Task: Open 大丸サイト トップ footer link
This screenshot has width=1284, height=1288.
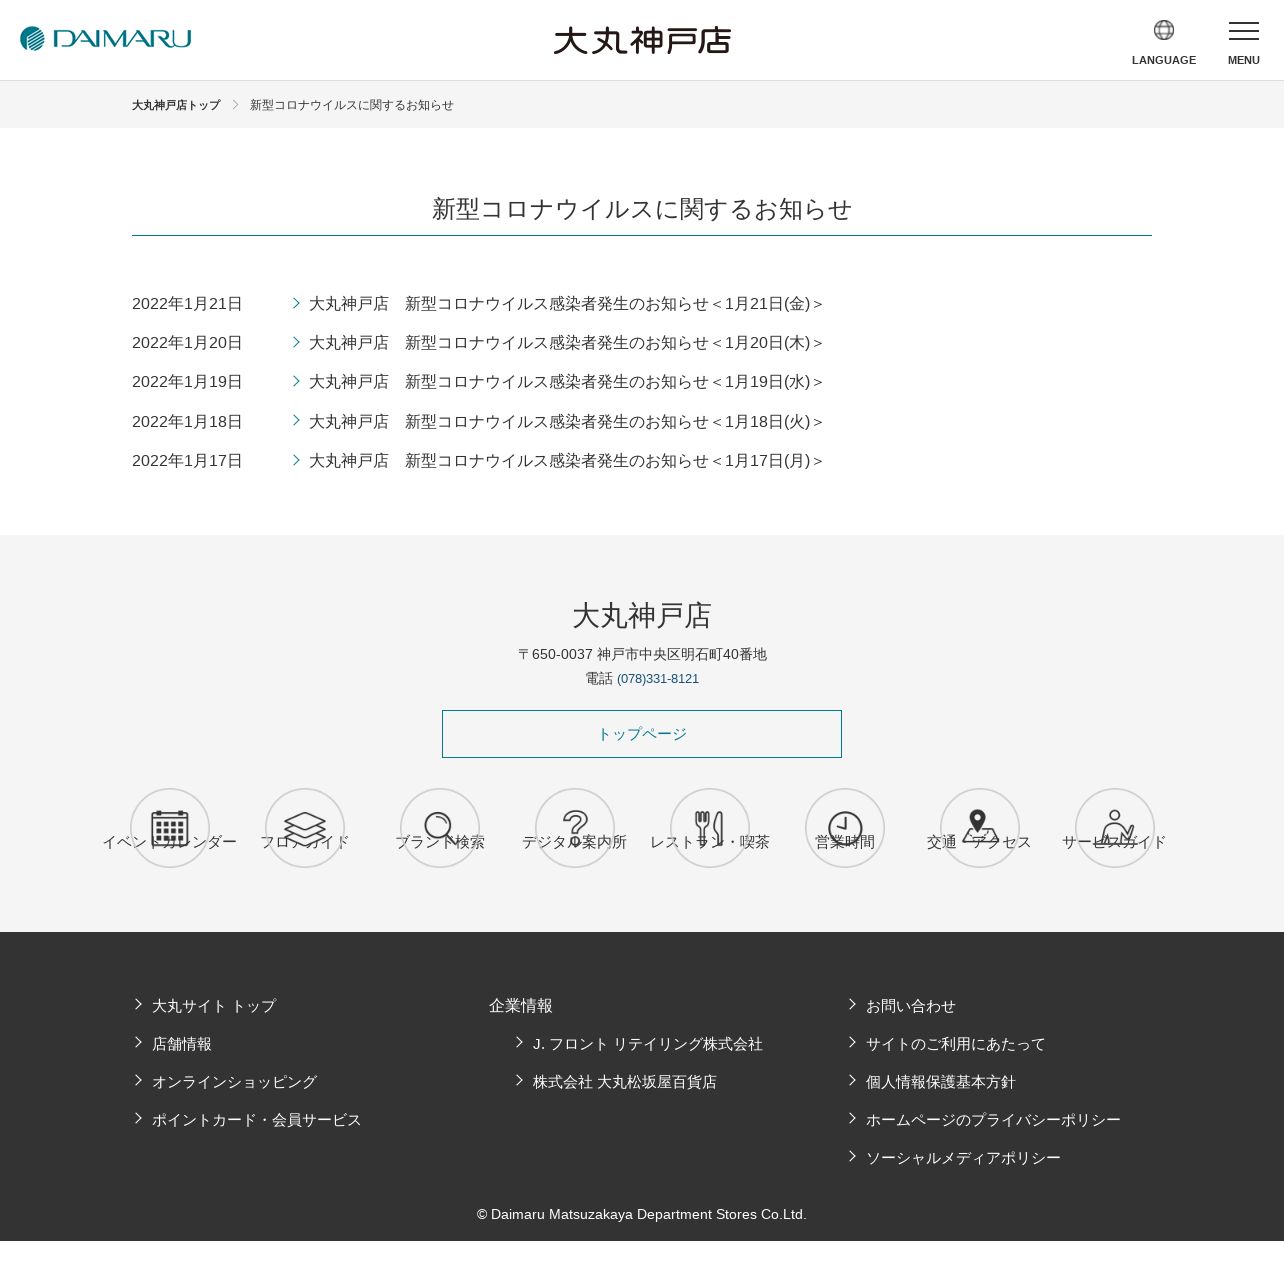Action: click(214, 1006)
